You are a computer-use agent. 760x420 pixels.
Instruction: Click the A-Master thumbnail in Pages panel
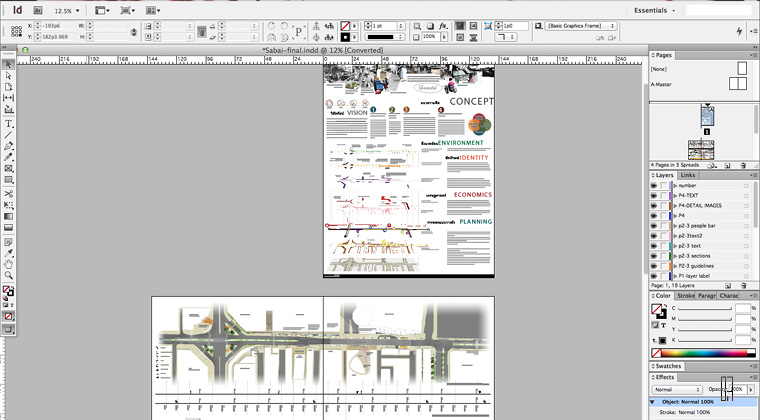(x=738, y=84)
